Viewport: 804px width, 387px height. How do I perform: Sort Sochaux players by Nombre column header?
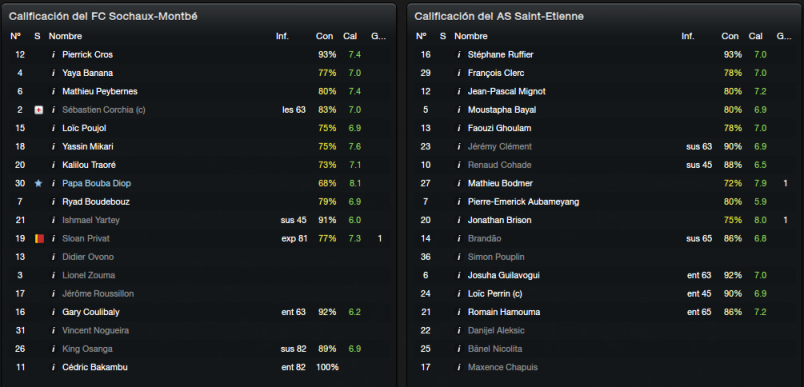pos(65,36)
